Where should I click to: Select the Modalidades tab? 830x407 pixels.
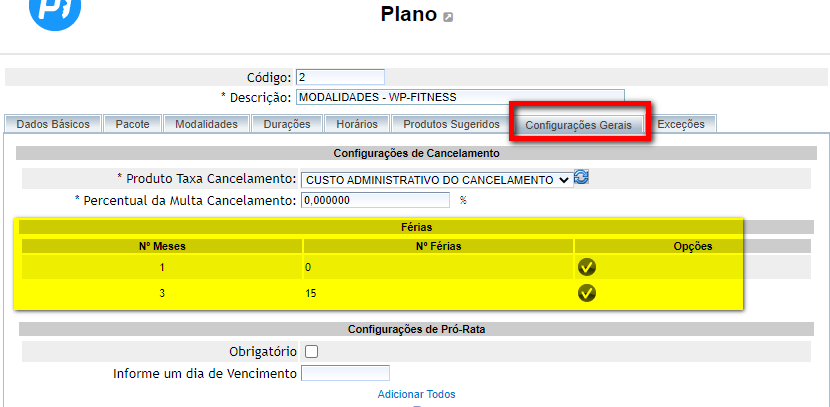click(x=206, y=124)
